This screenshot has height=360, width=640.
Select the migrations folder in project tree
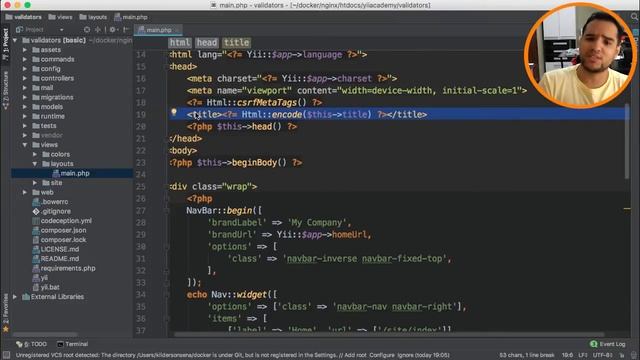[57, 98]
